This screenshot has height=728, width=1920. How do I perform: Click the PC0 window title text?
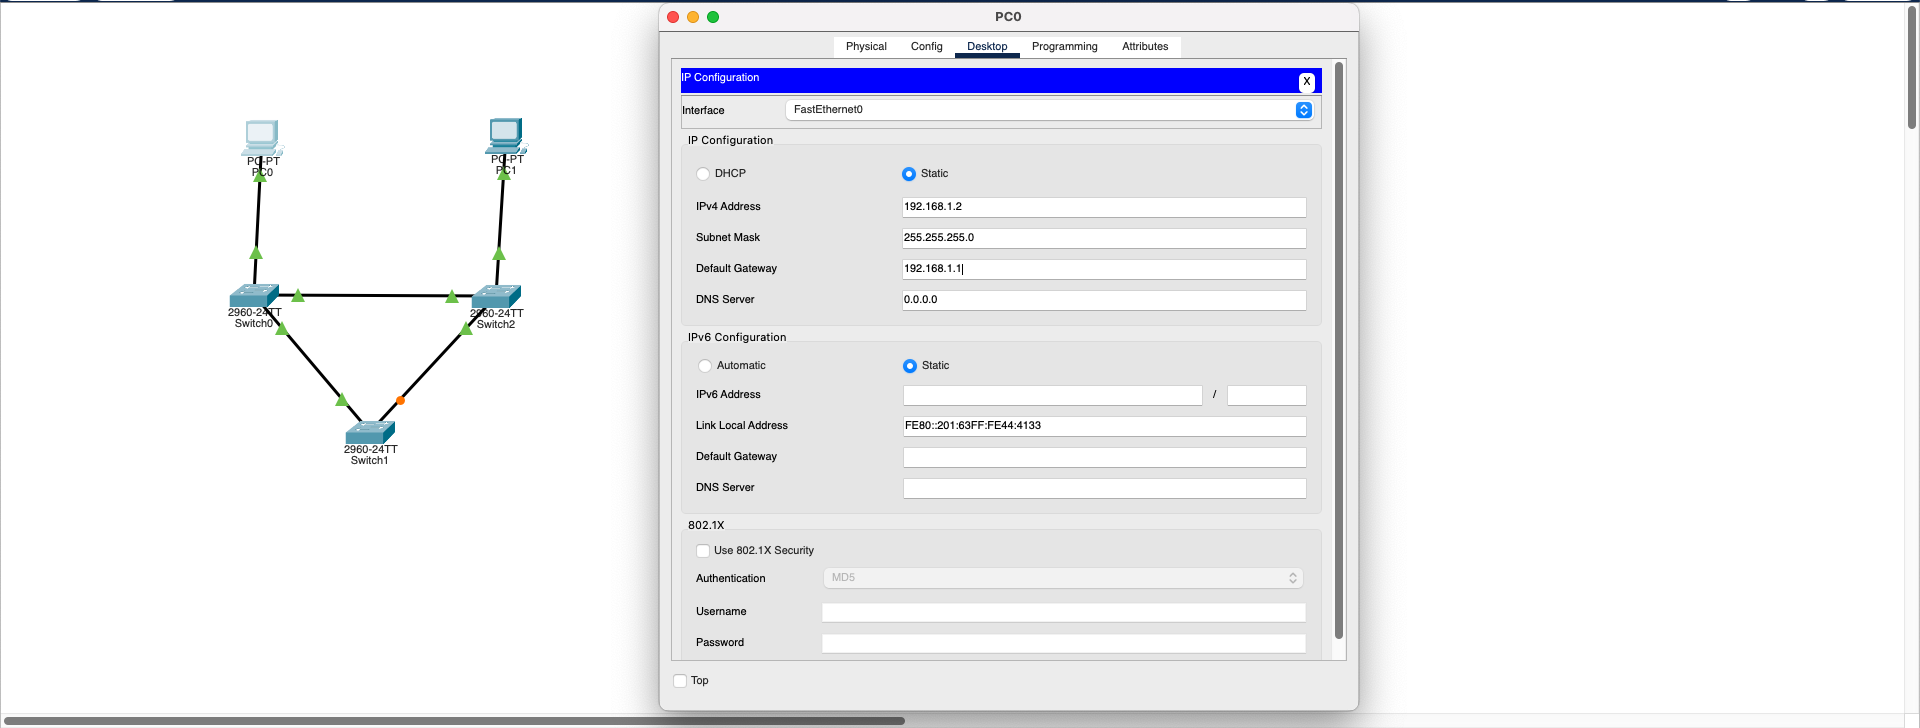1008,17
